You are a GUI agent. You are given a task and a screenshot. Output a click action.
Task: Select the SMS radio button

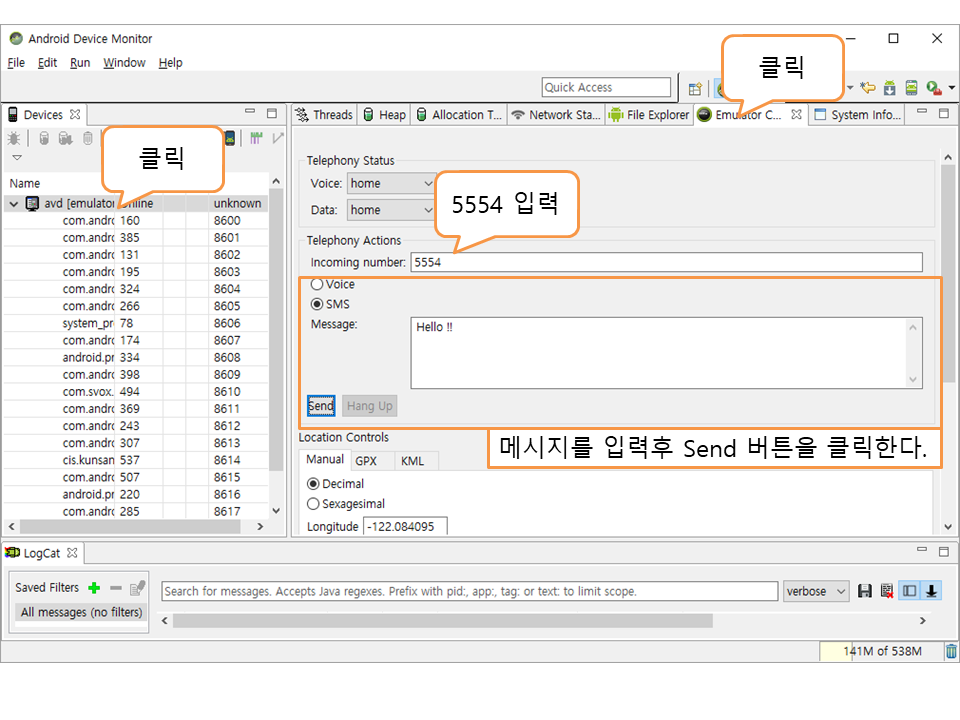[x=317, y=304]
